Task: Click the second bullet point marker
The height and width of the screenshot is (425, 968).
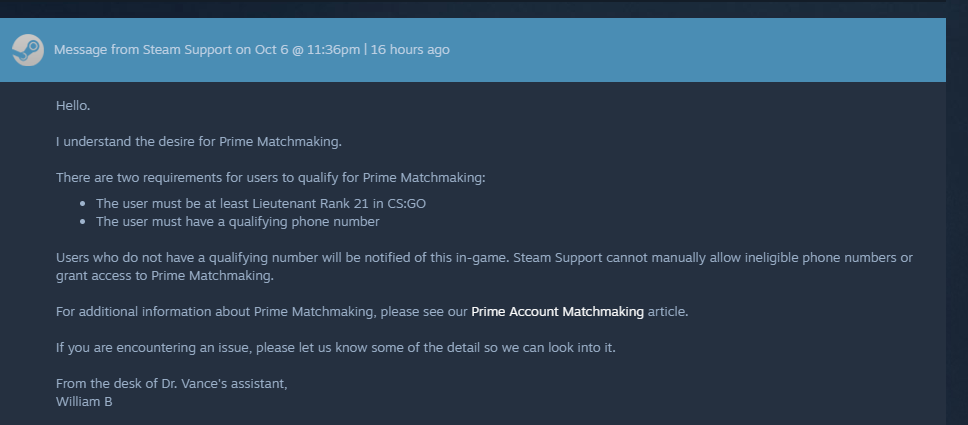Action: tap(84, 222)
